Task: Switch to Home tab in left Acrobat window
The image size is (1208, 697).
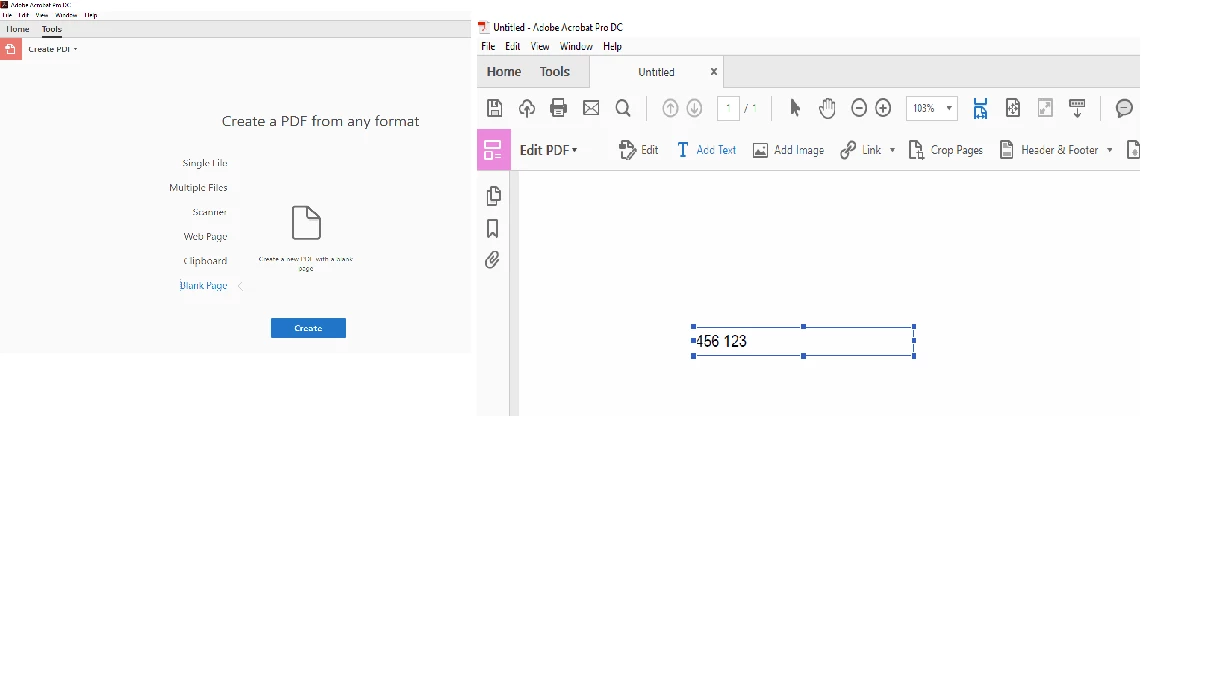Action: point(18,29)
